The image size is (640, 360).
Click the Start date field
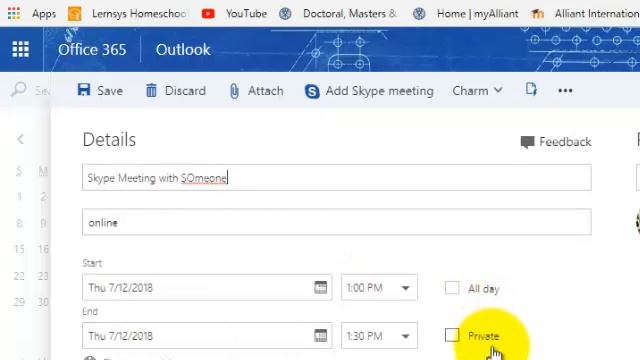tap(207, 287)
